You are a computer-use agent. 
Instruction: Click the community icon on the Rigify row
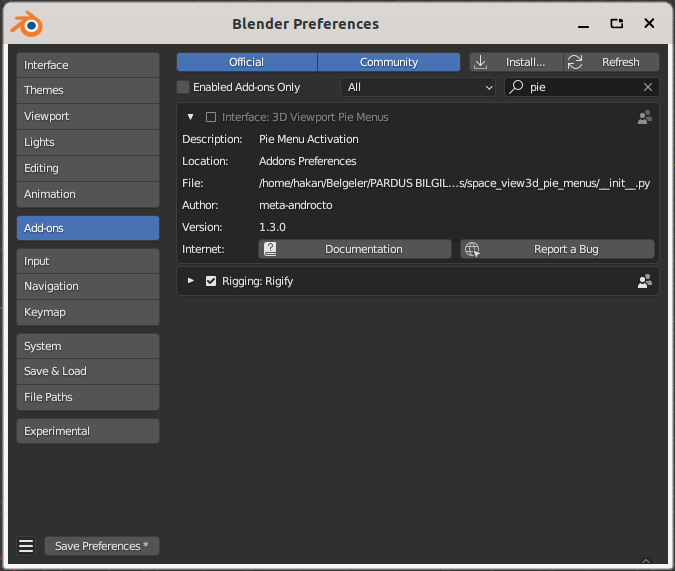[x=645, y=281]
